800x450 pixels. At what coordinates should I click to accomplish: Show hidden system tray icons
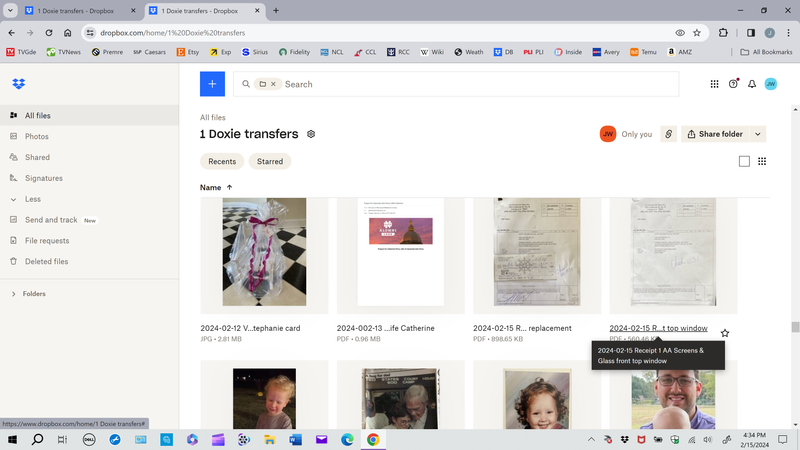point(591,439)
